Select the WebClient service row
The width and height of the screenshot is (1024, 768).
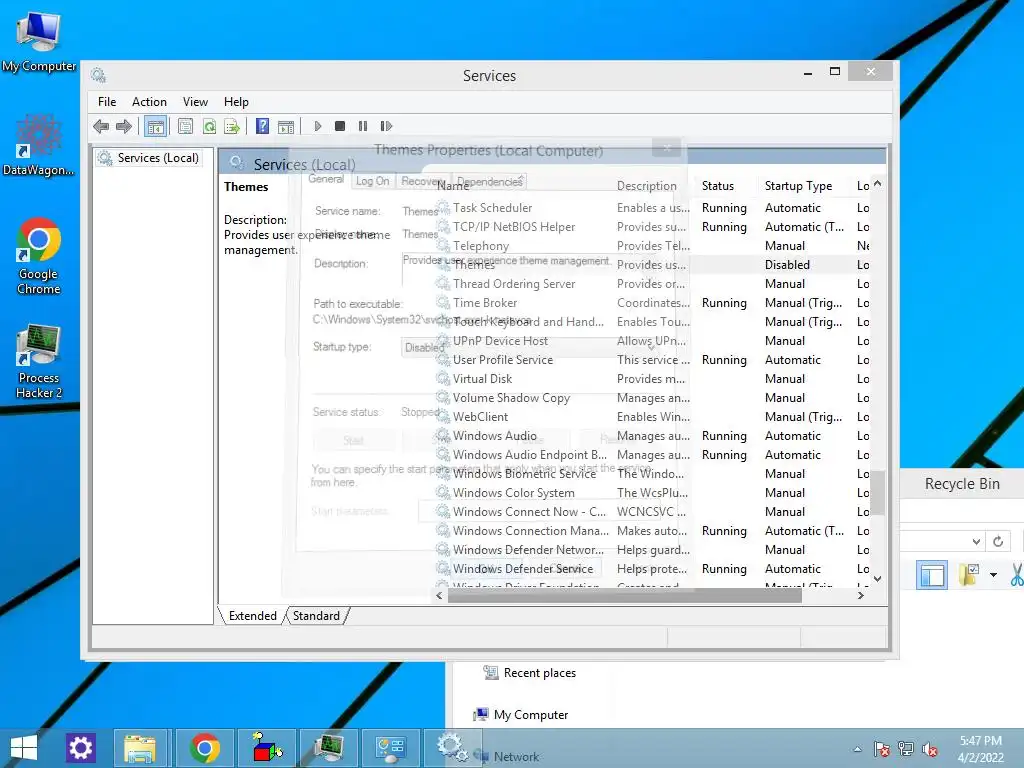click(x=653, y=416)
